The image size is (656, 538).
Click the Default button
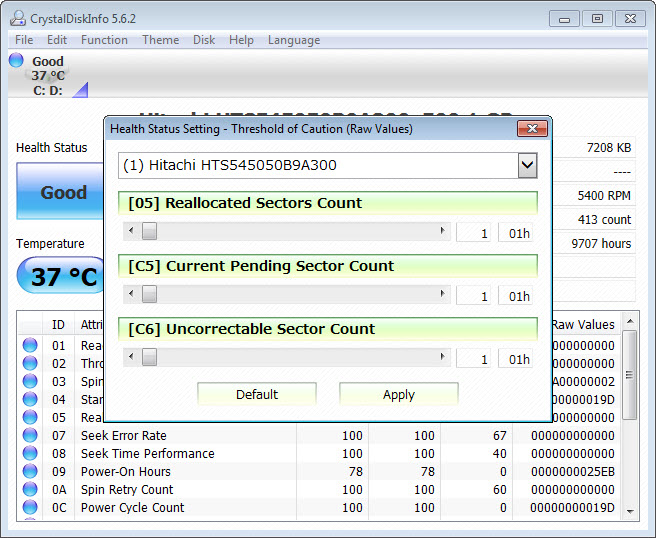click(257, 394)
